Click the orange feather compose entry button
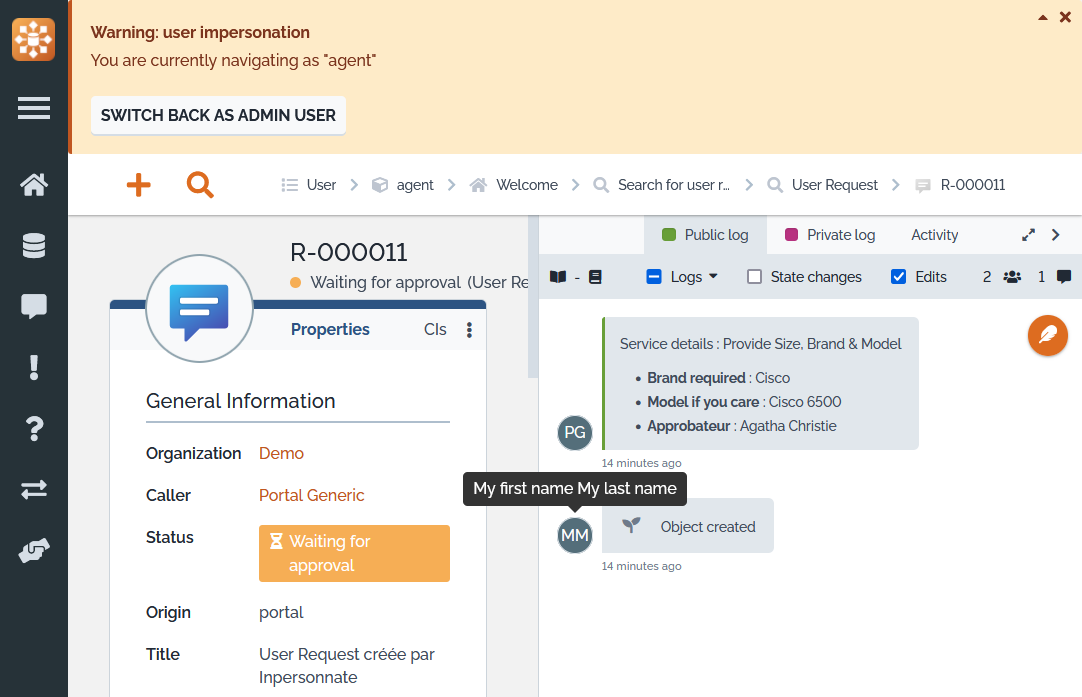This screenshot has height=697, width=1082. (1047, 335)
